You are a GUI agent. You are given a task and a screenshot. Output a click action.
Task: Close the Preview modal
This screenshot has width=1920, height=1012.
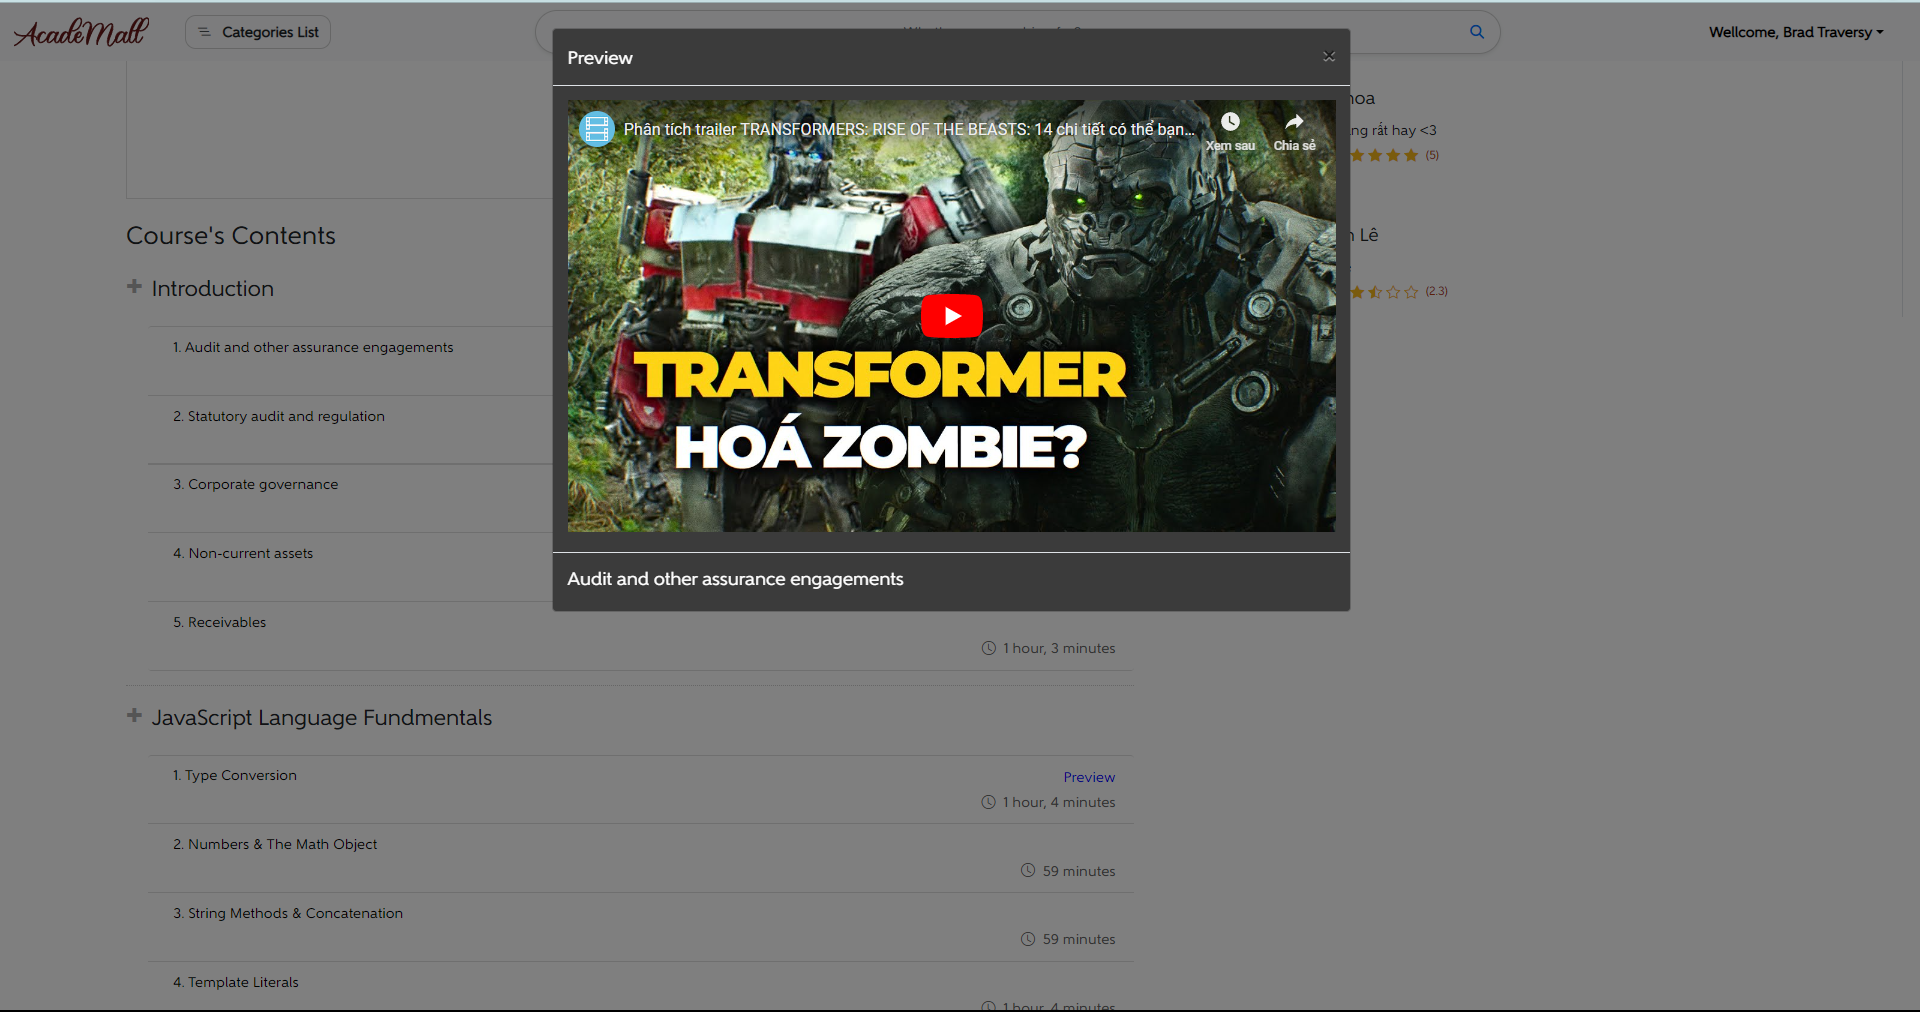pos(1328,56)
